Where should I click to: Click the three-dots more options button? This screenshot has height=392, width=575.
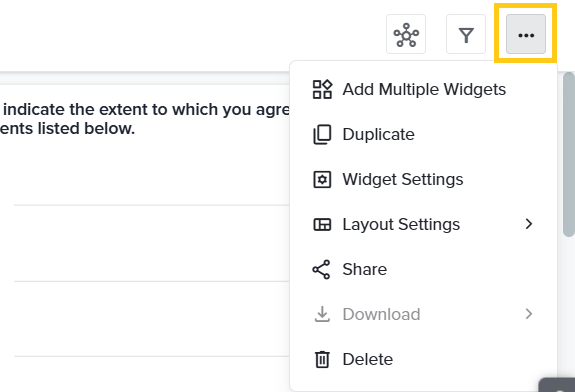pos(526,34)
